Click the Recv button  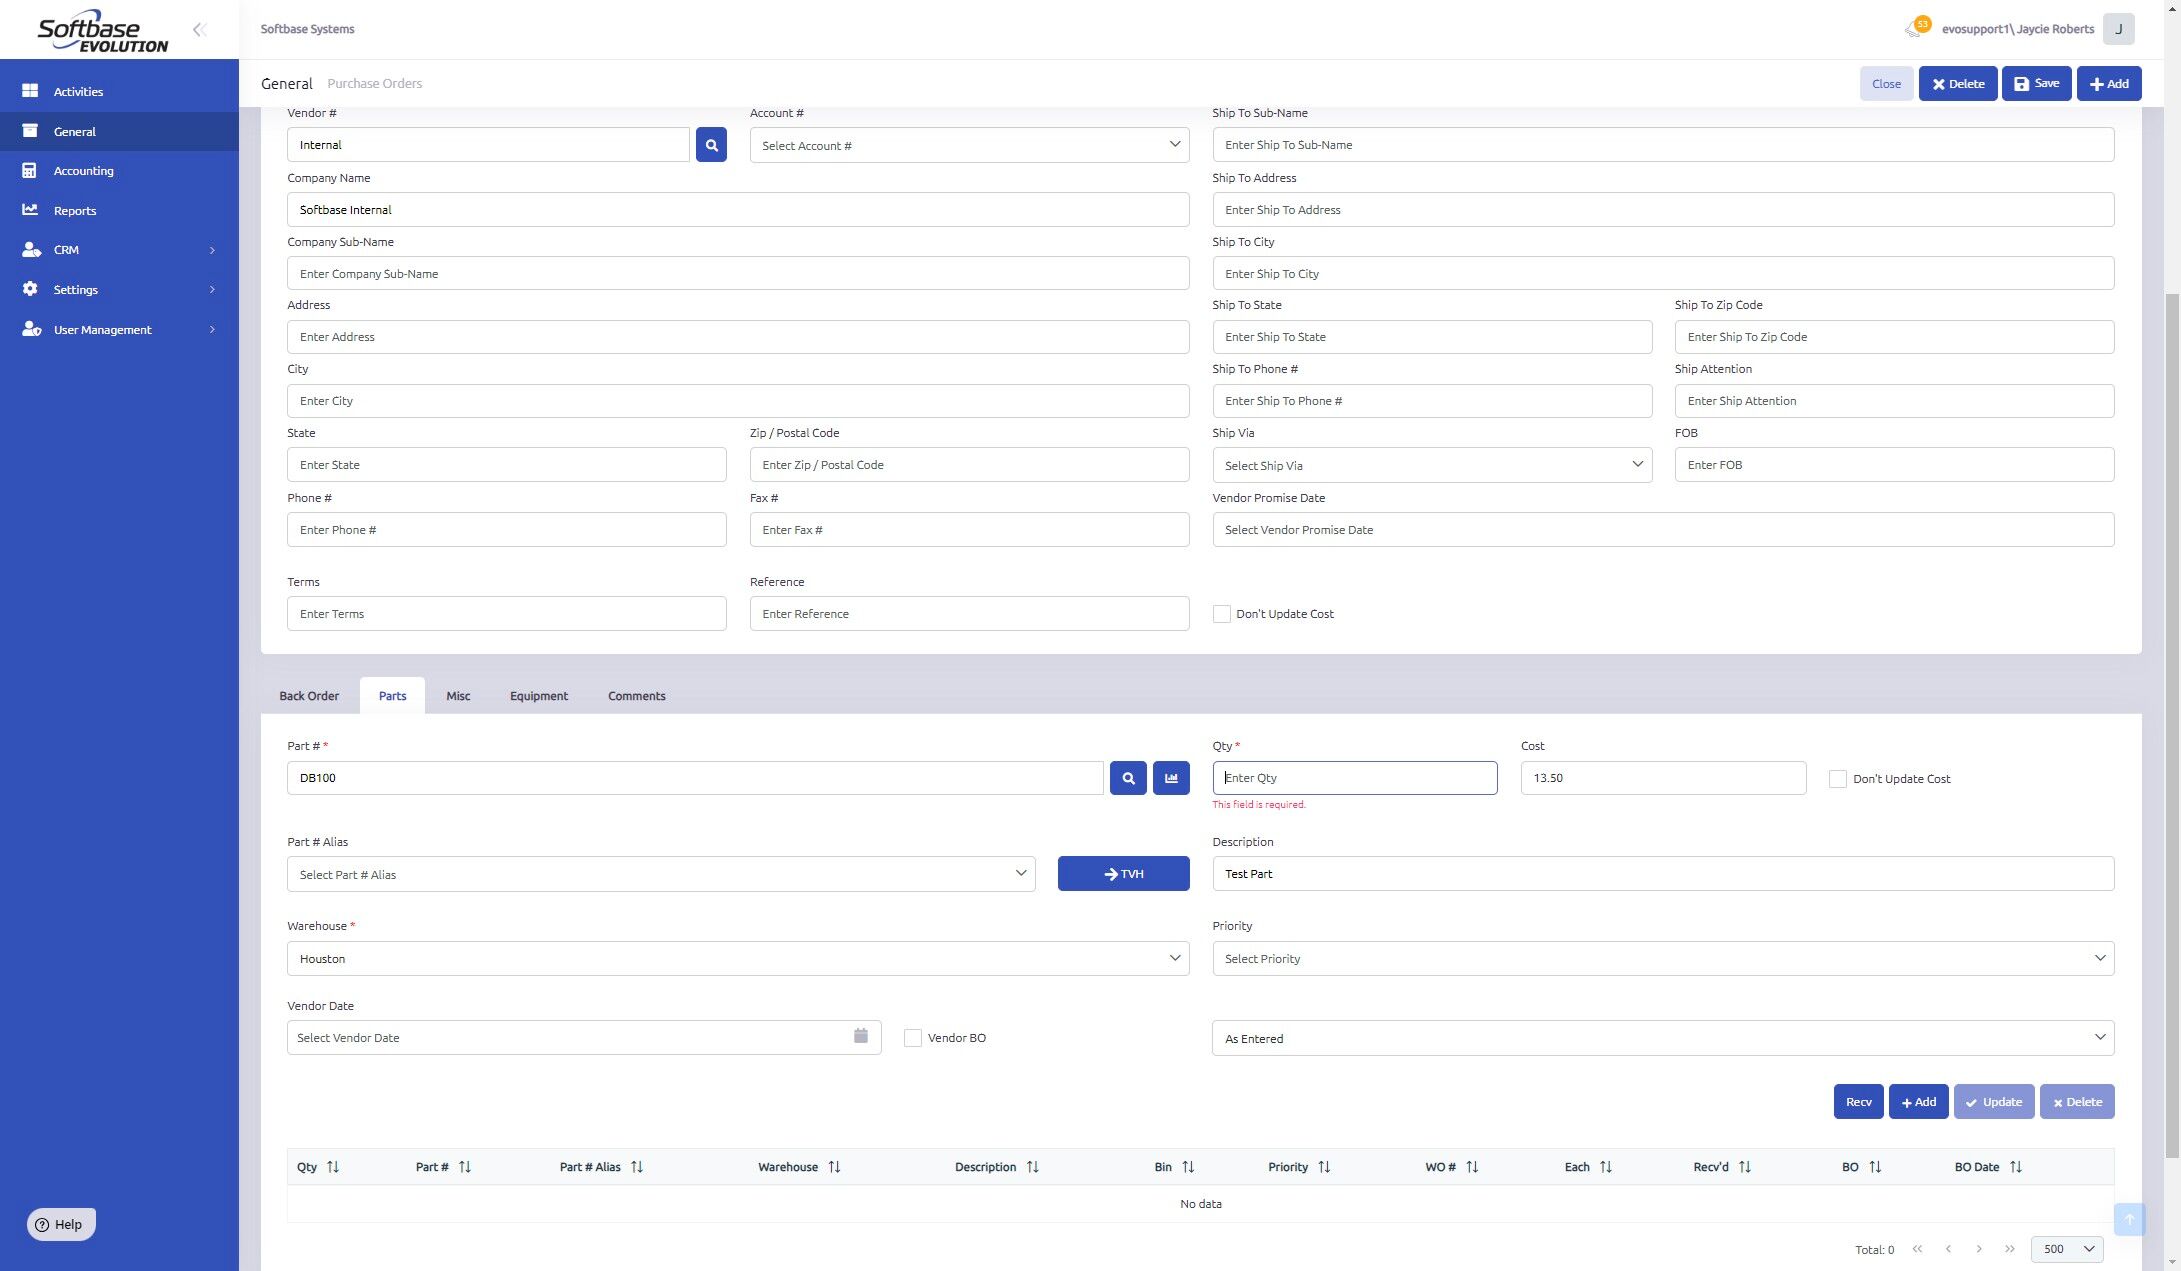coord(1858,1102)
